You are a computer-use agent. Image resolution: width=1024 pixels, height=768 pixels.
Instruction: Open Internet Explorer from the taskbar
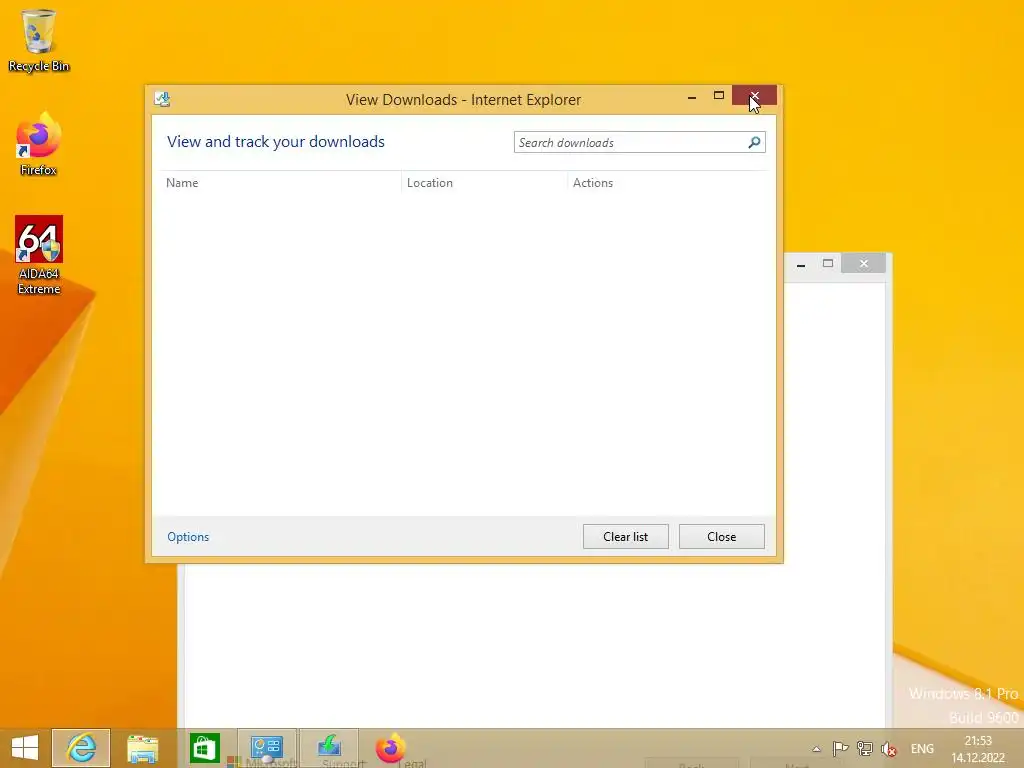coord(81,748)
